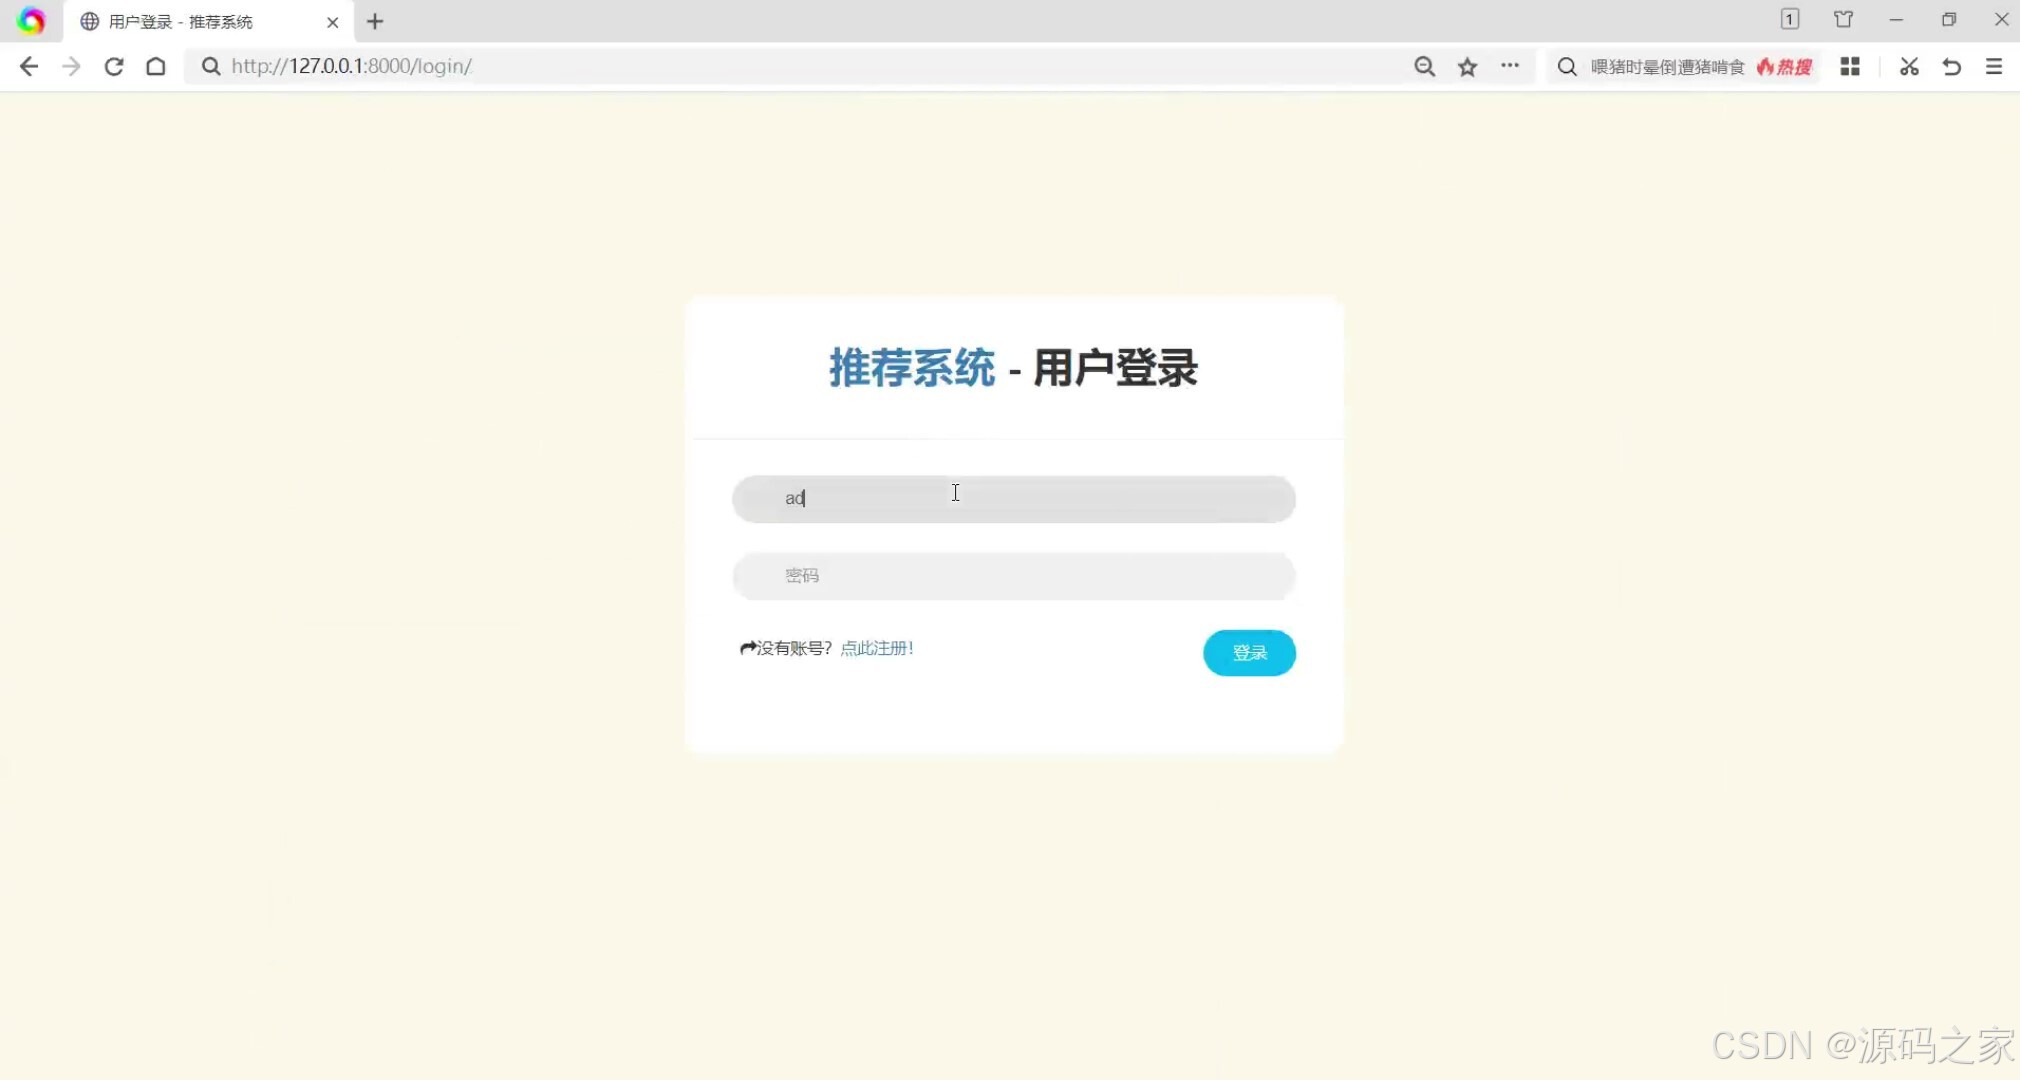Click the forward navigation arrow
2020x1080 pixels.
71,66
